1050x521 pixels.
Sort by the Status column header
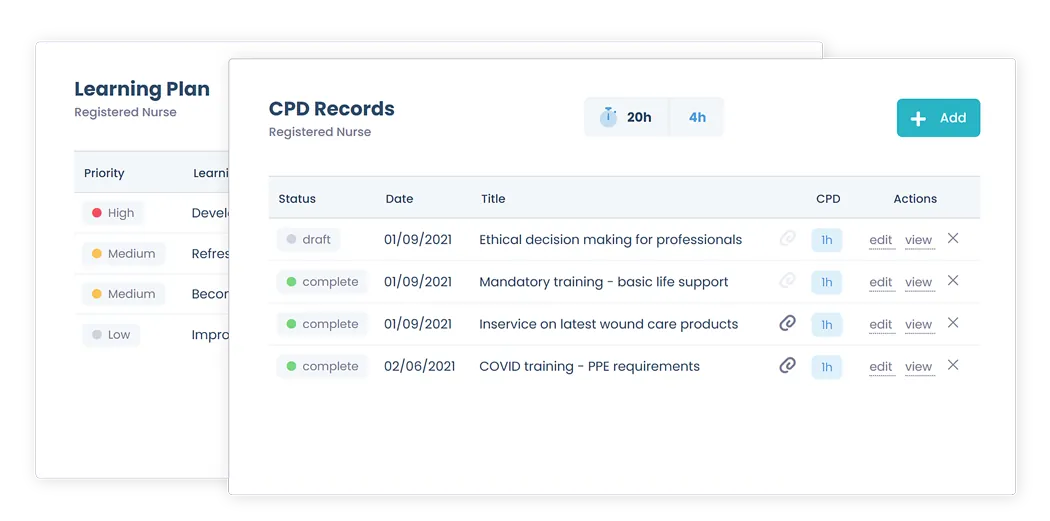point(297,199)
